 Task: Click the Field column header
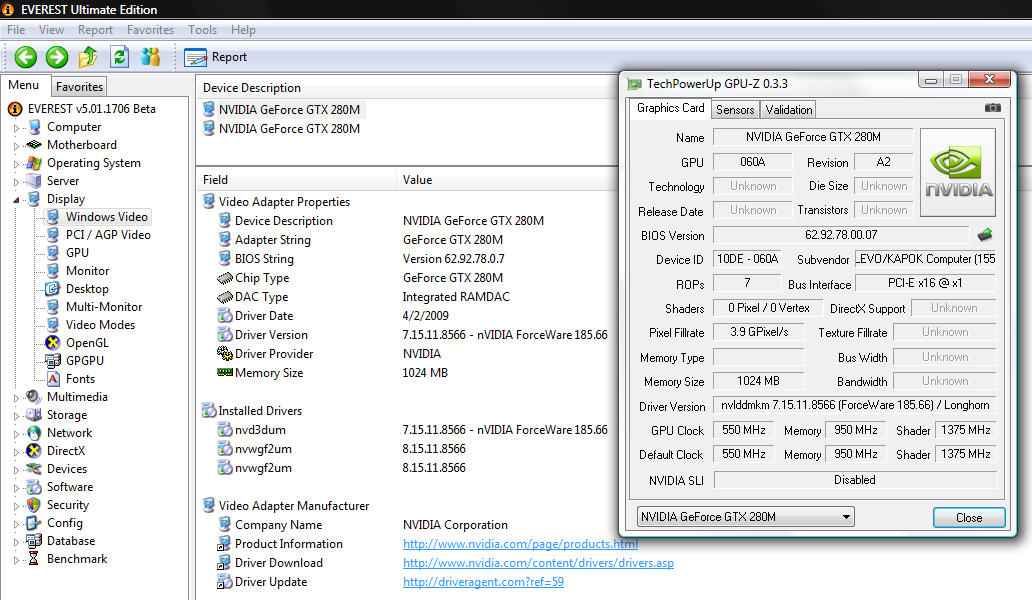[x=296, y=180]
